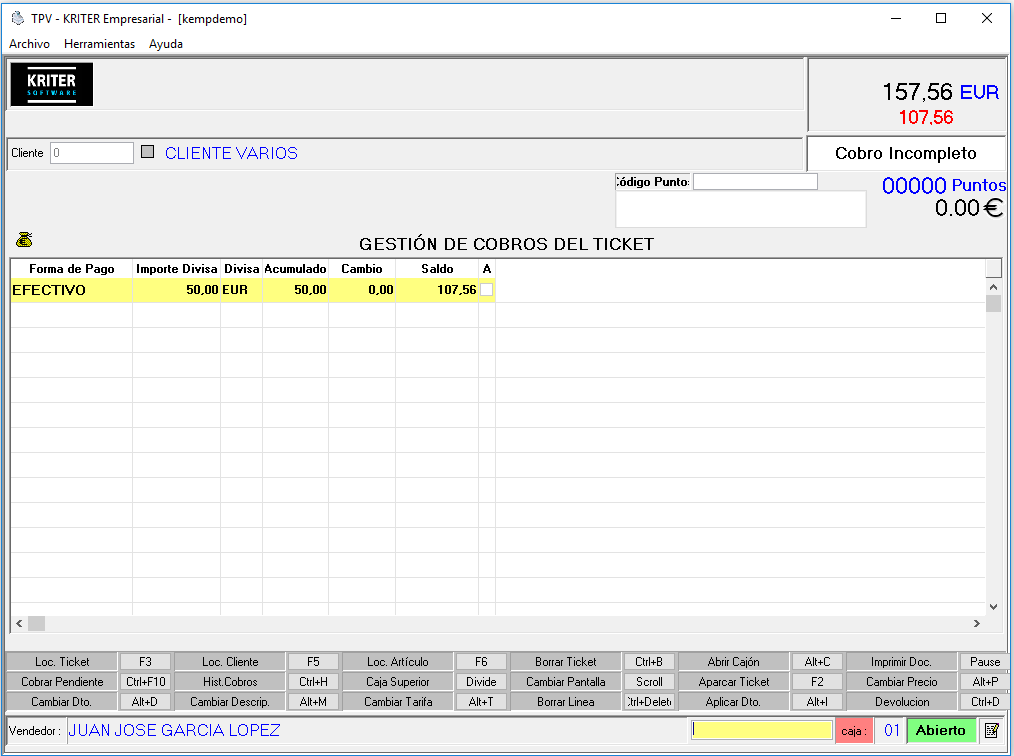Click the Alt+M shortcut button

click(x=313, y=702)
